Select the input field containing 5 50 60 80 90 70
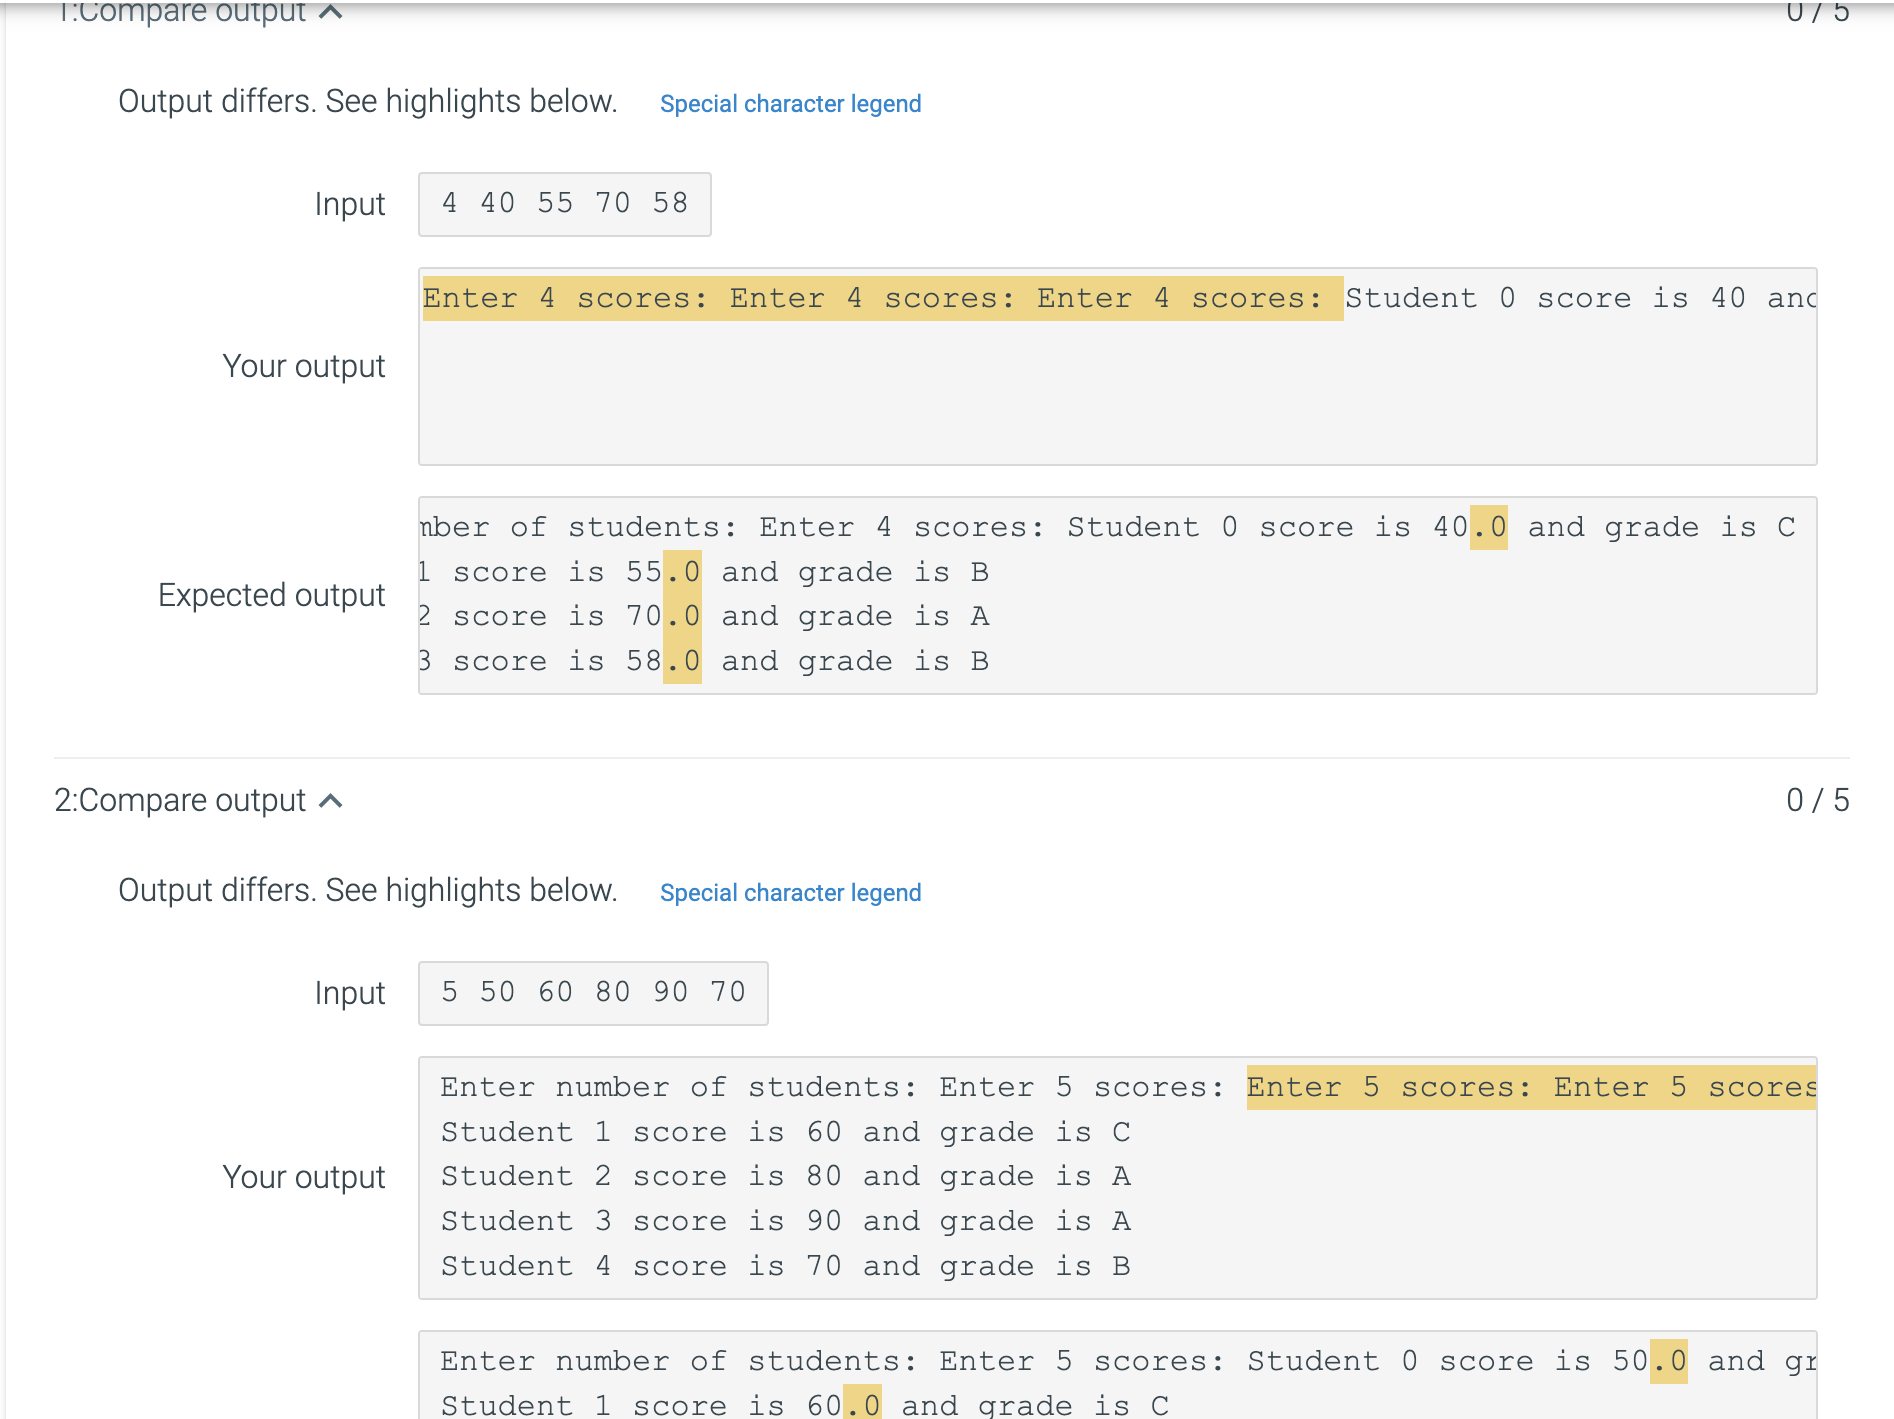 (x=592, y=992)
